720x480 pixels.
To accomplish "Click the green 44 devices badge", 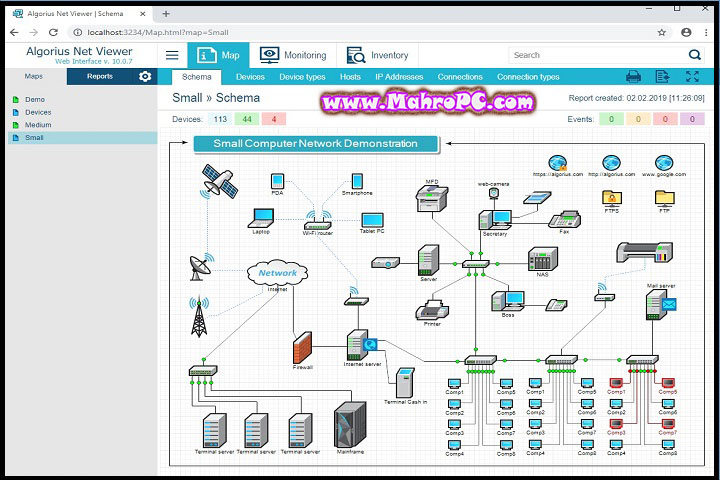I will (247, 119).
